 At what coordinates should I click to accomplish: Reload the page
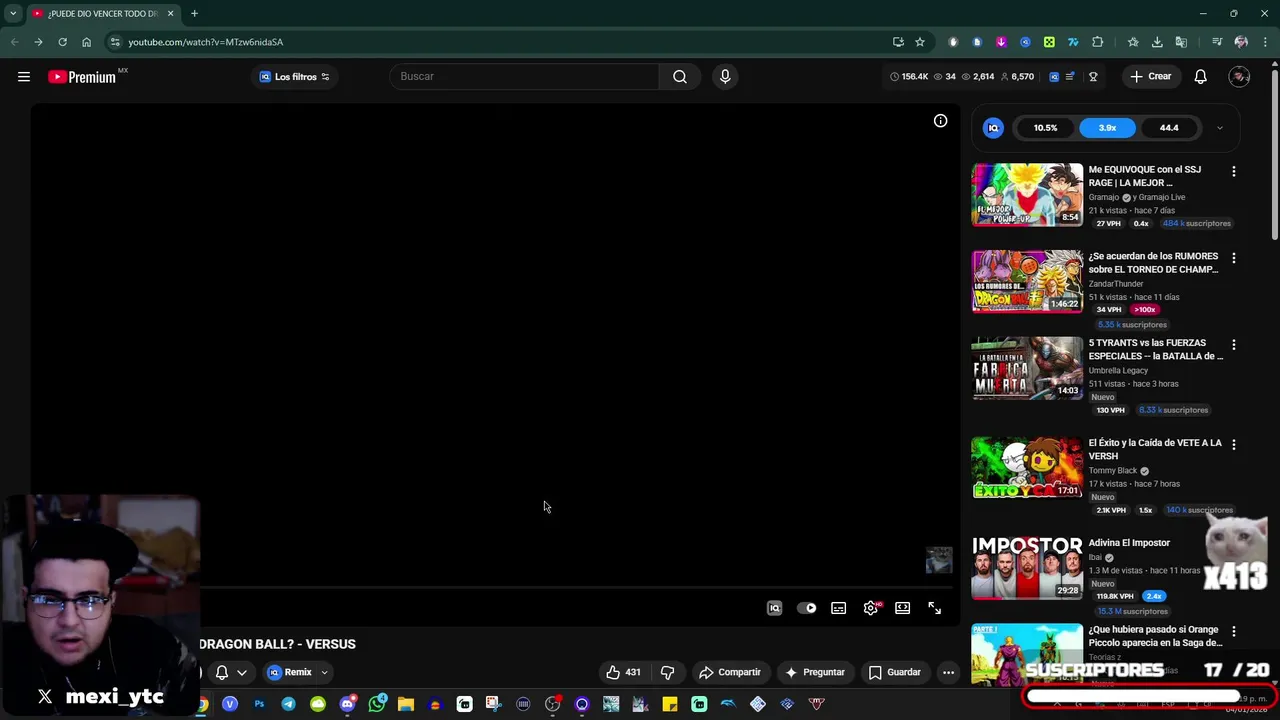point(62,42)
